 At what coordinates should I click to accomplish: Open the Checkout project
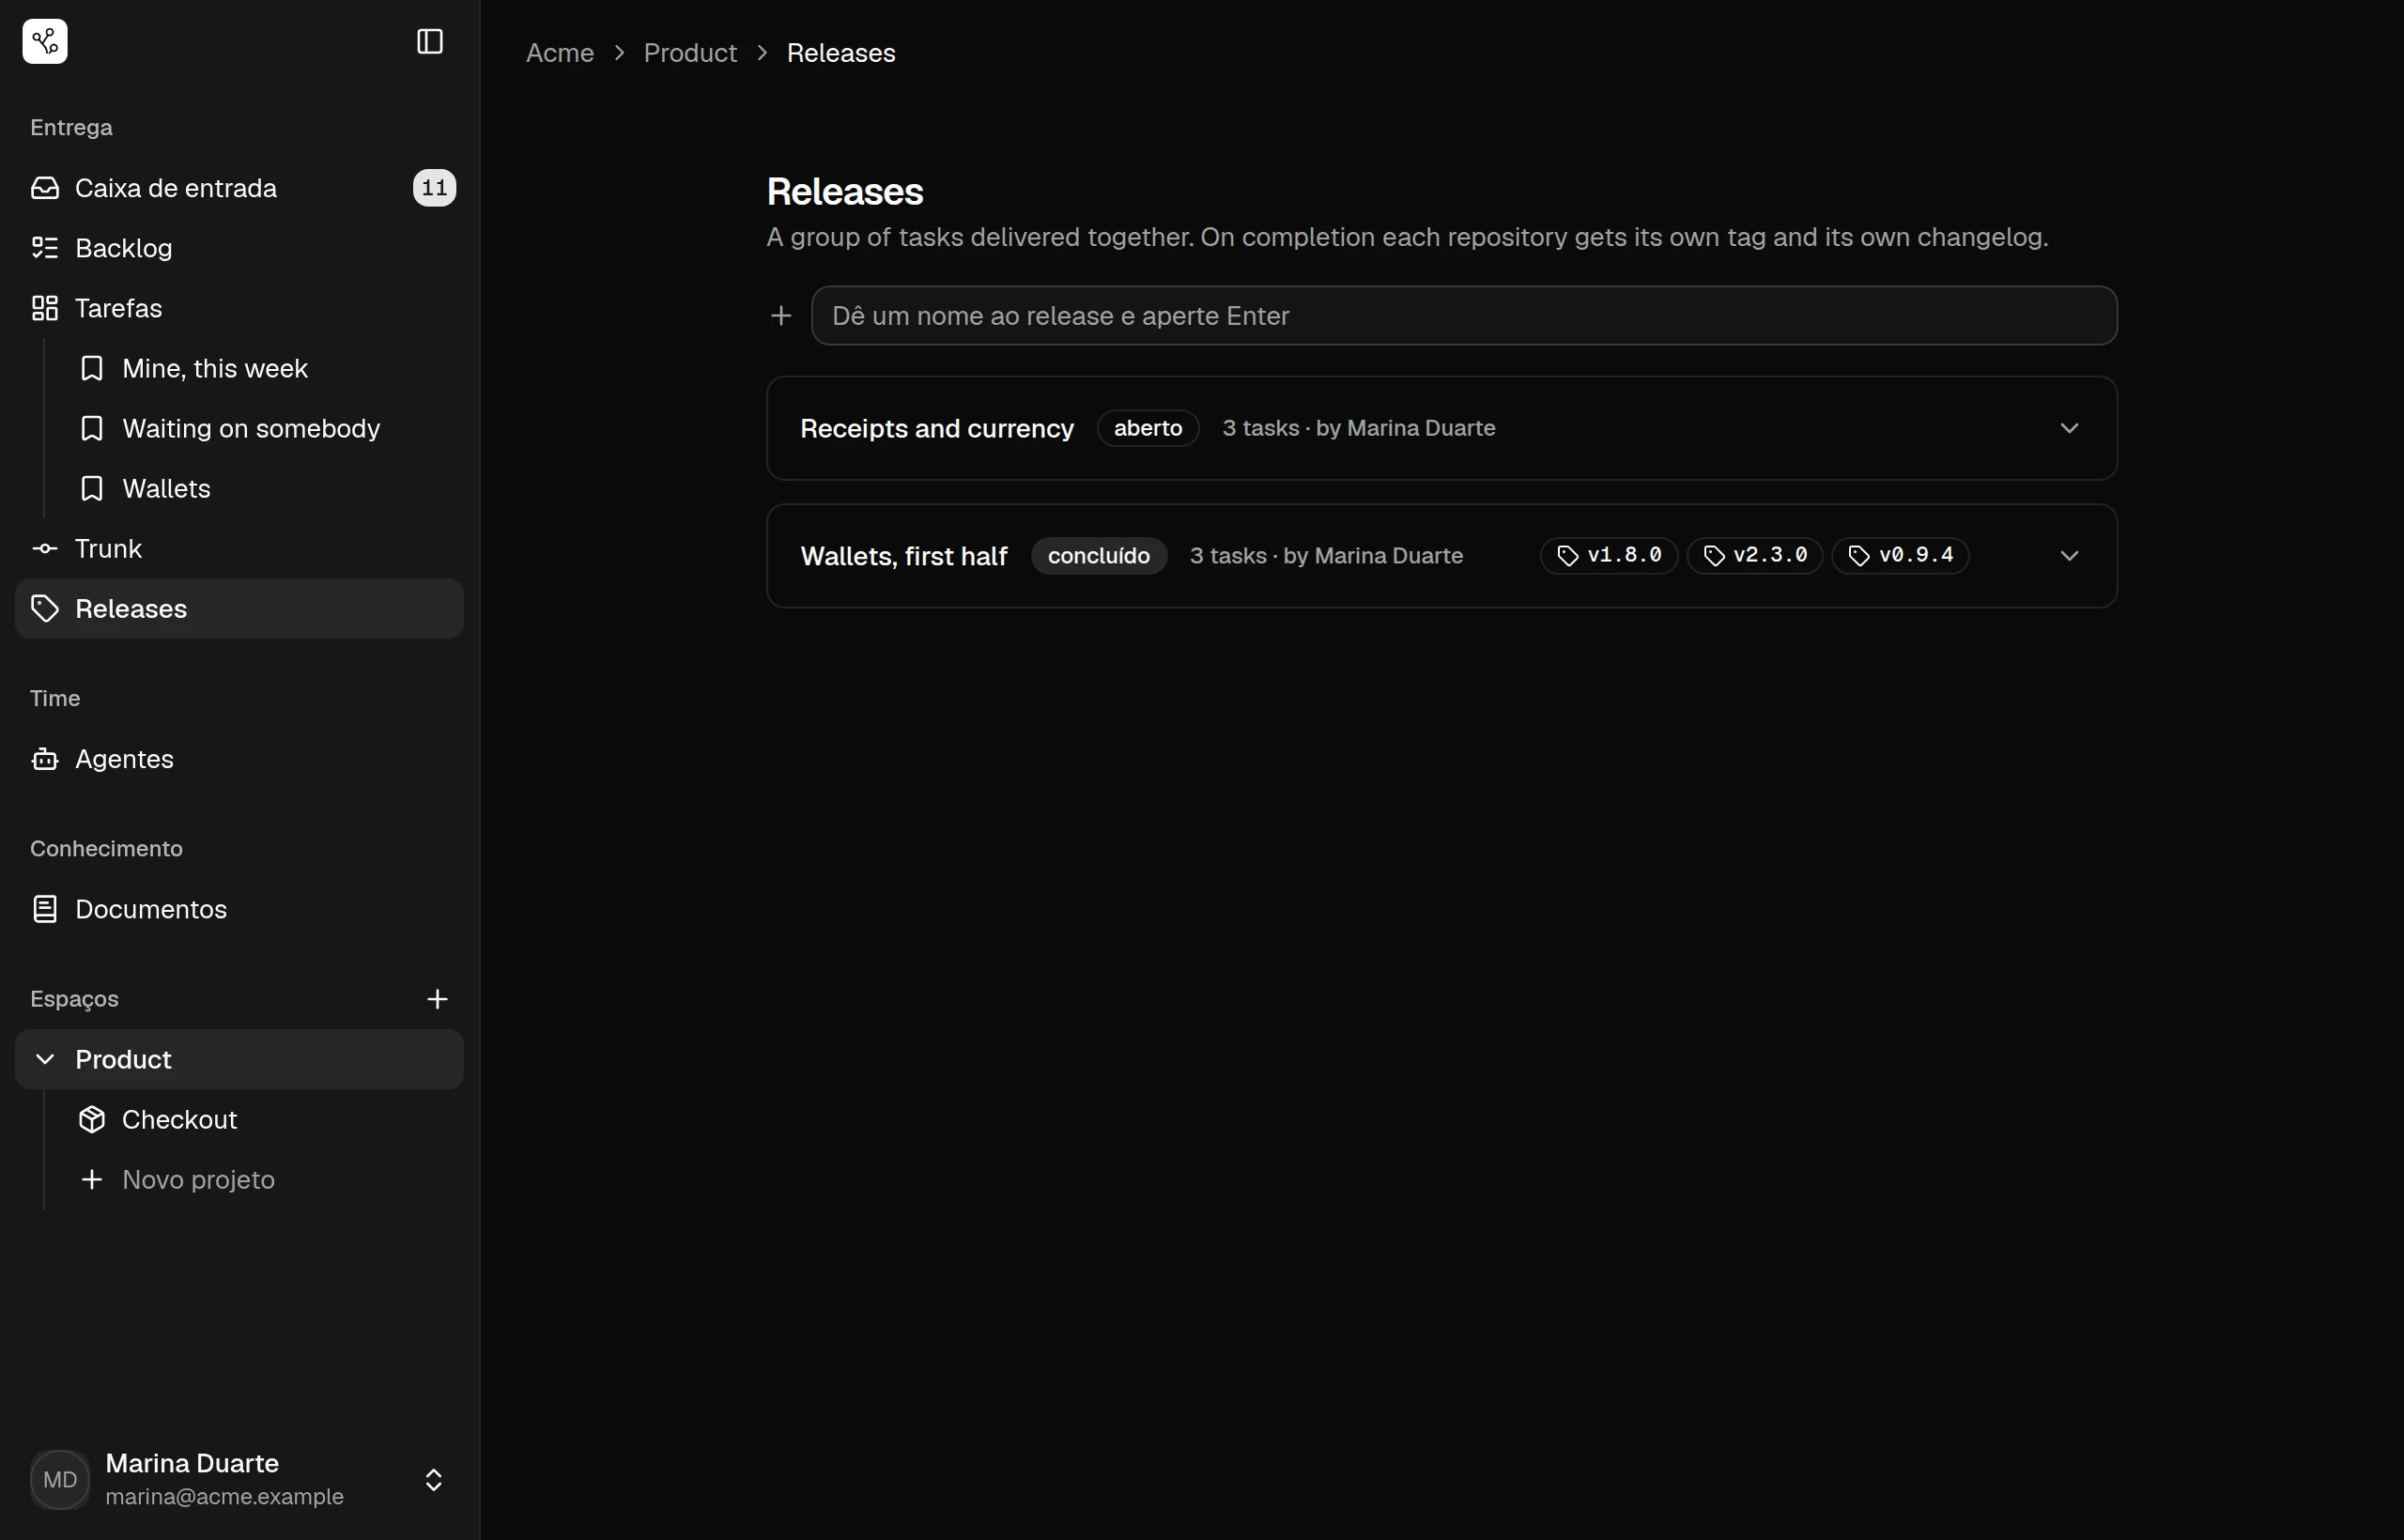(262, 1119)
